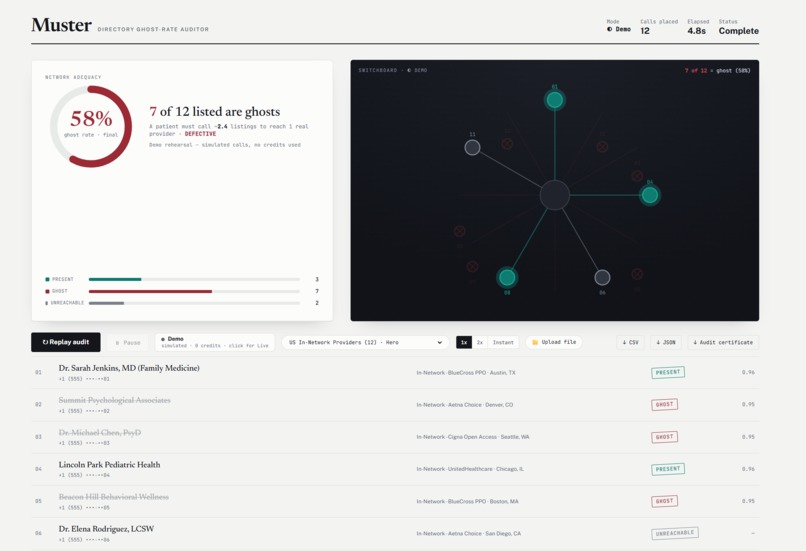Image resolution: width=806 pixels, height=551 pixels.
Task: Click the 0.96 score for Dr. Sarah Jenkins
Action: pos(748,372)
